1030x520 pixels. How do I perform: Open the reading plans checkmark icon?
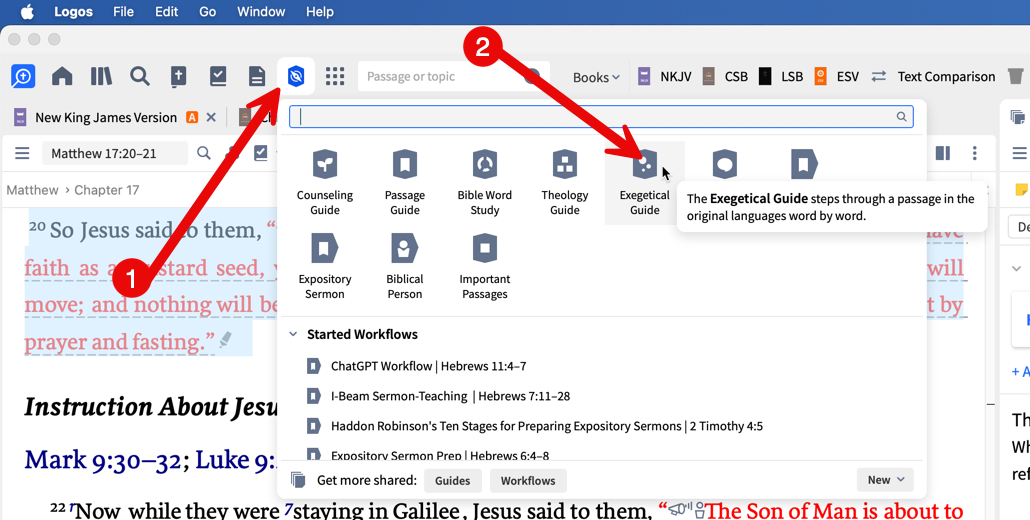(217, 77)
